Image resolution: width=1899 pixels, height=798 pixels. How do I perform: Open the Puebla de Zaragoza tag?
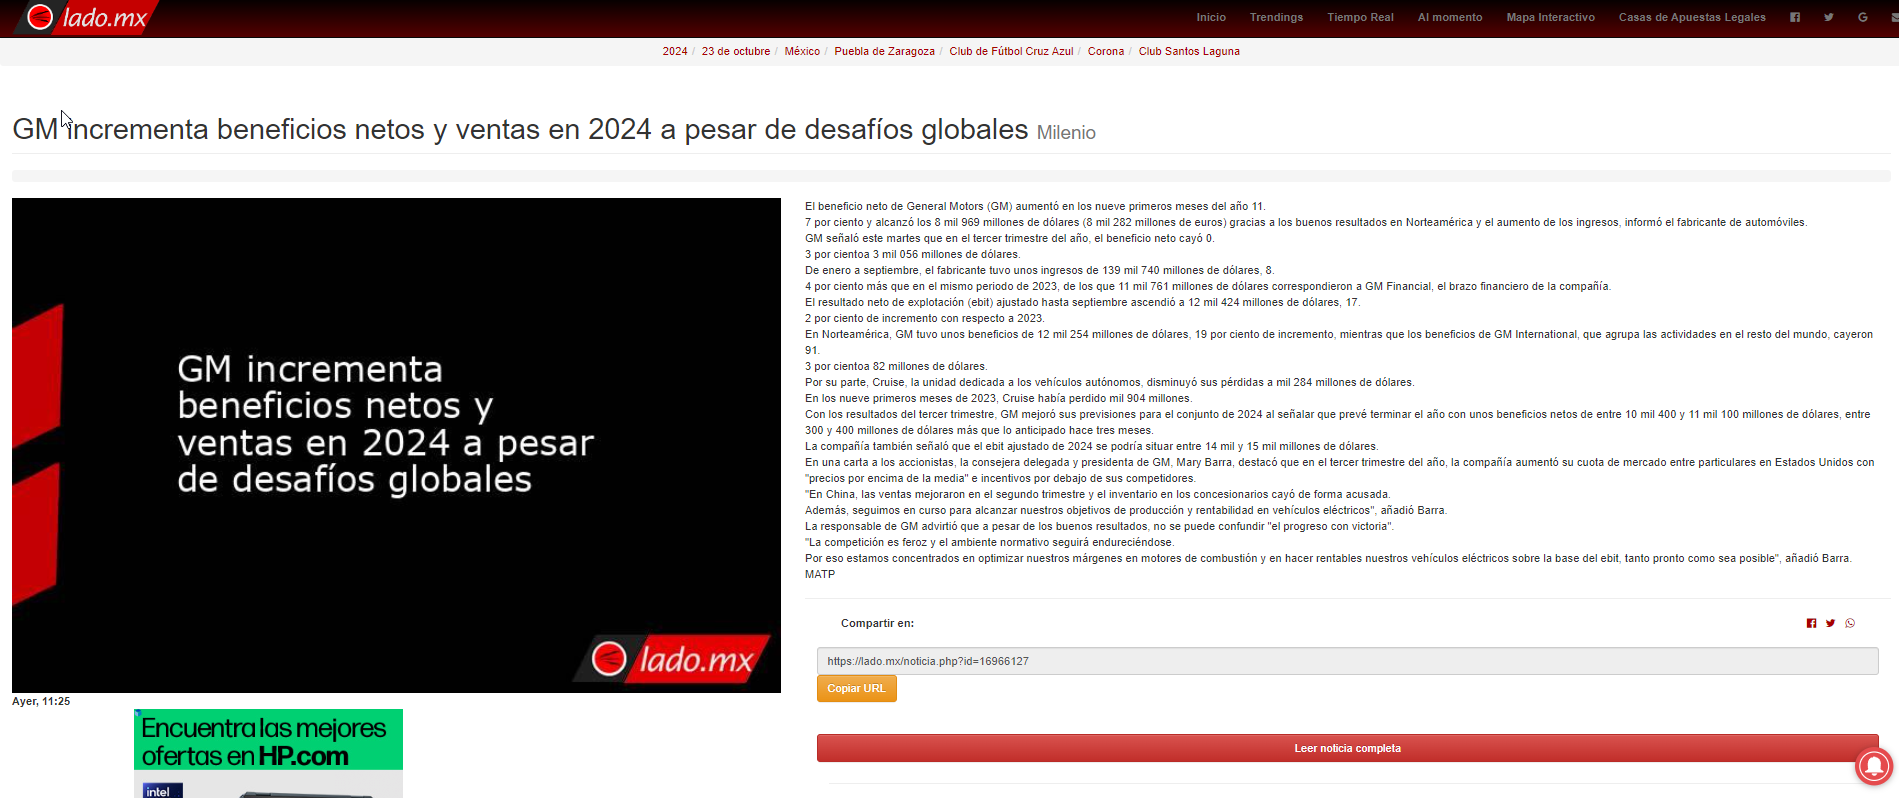pos(884,51)
